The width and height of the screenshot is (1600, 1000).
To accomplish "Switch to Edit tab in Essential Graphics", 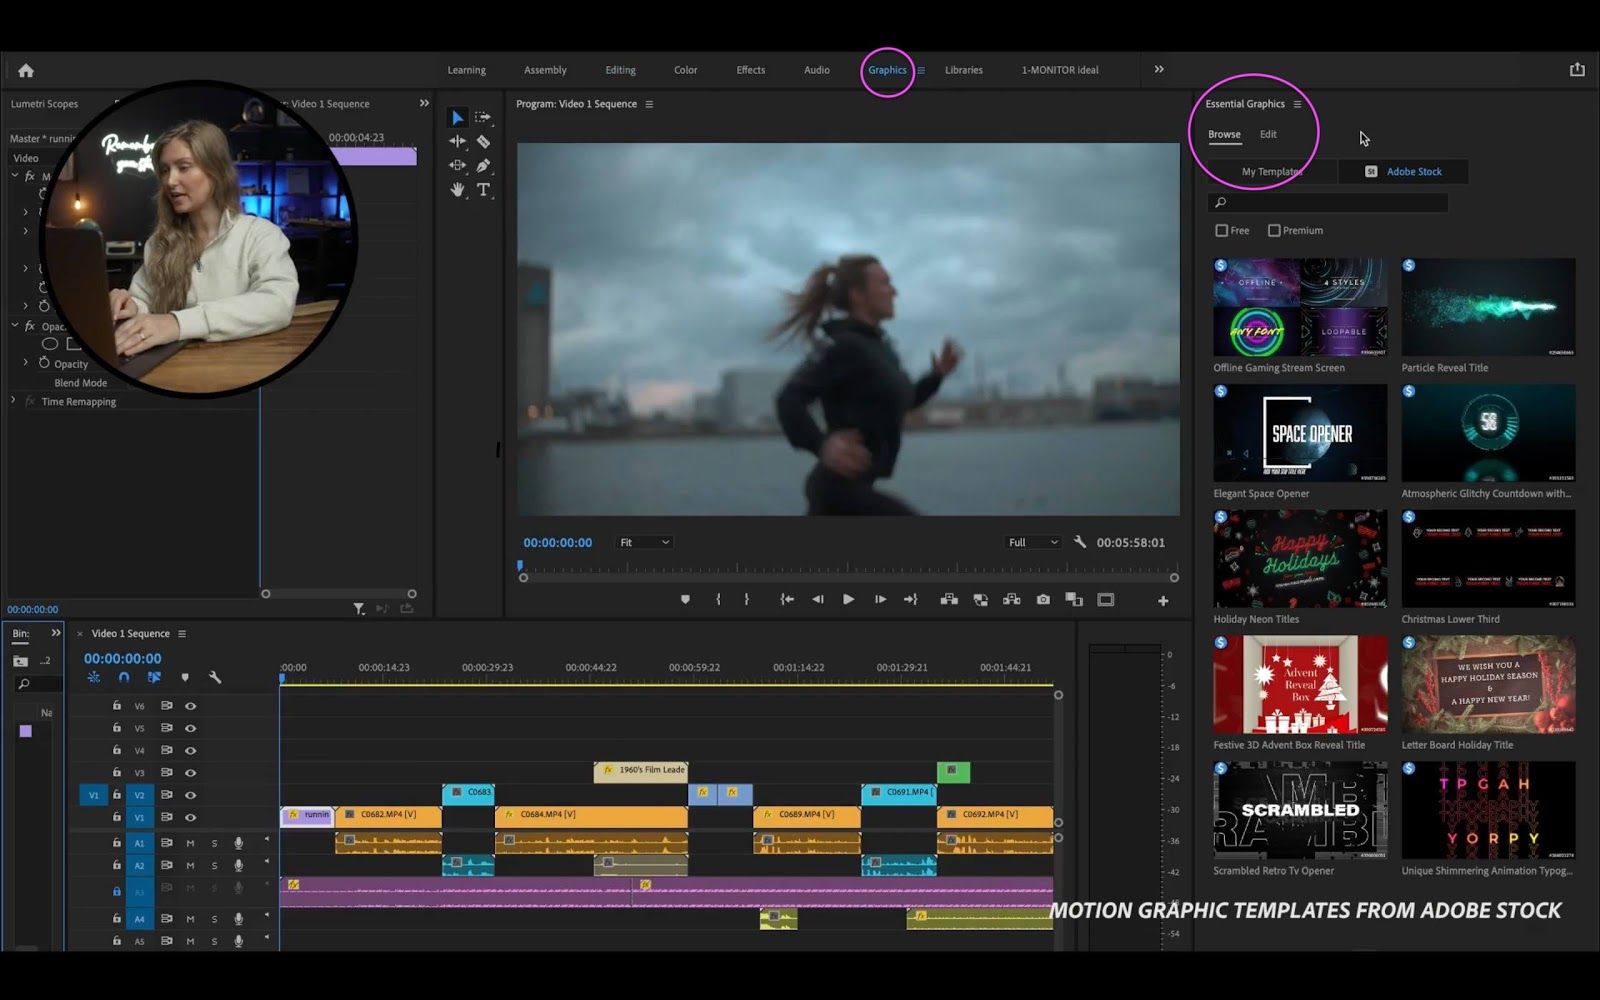I will pos(1268,134).
